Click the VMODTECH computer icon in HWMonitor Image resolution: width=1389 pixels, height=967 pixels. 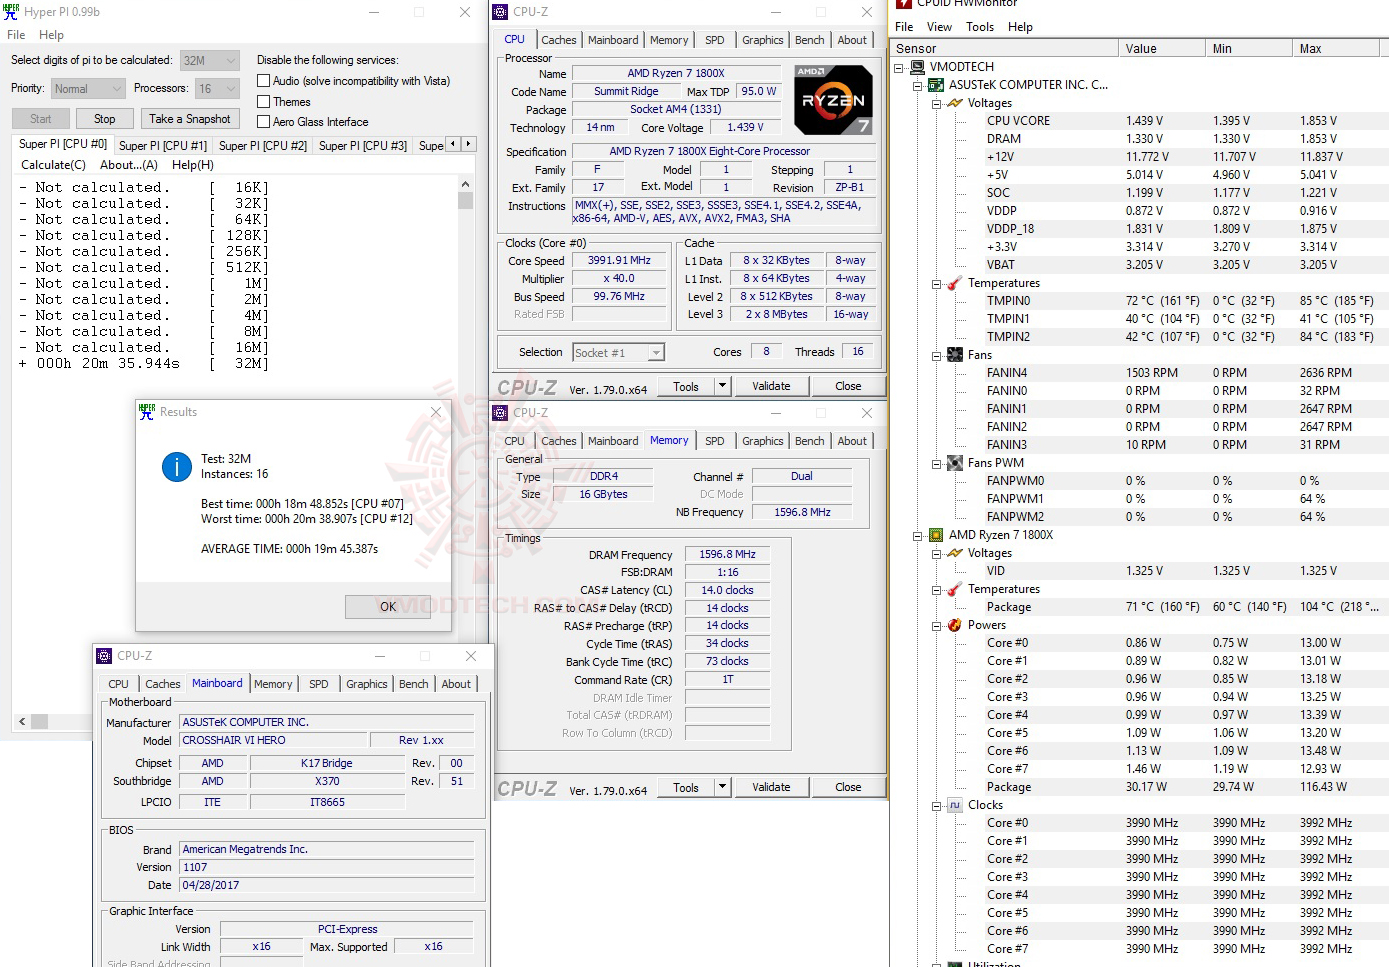[x=918, y=67]
